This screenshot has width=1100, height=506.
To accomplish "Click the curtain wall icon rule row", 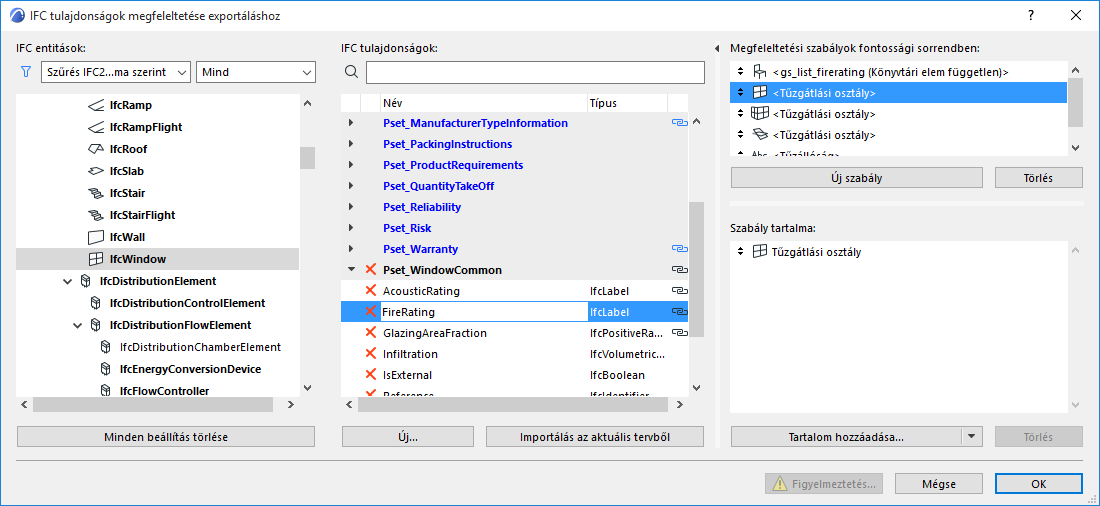I will [x=898, y=114].
